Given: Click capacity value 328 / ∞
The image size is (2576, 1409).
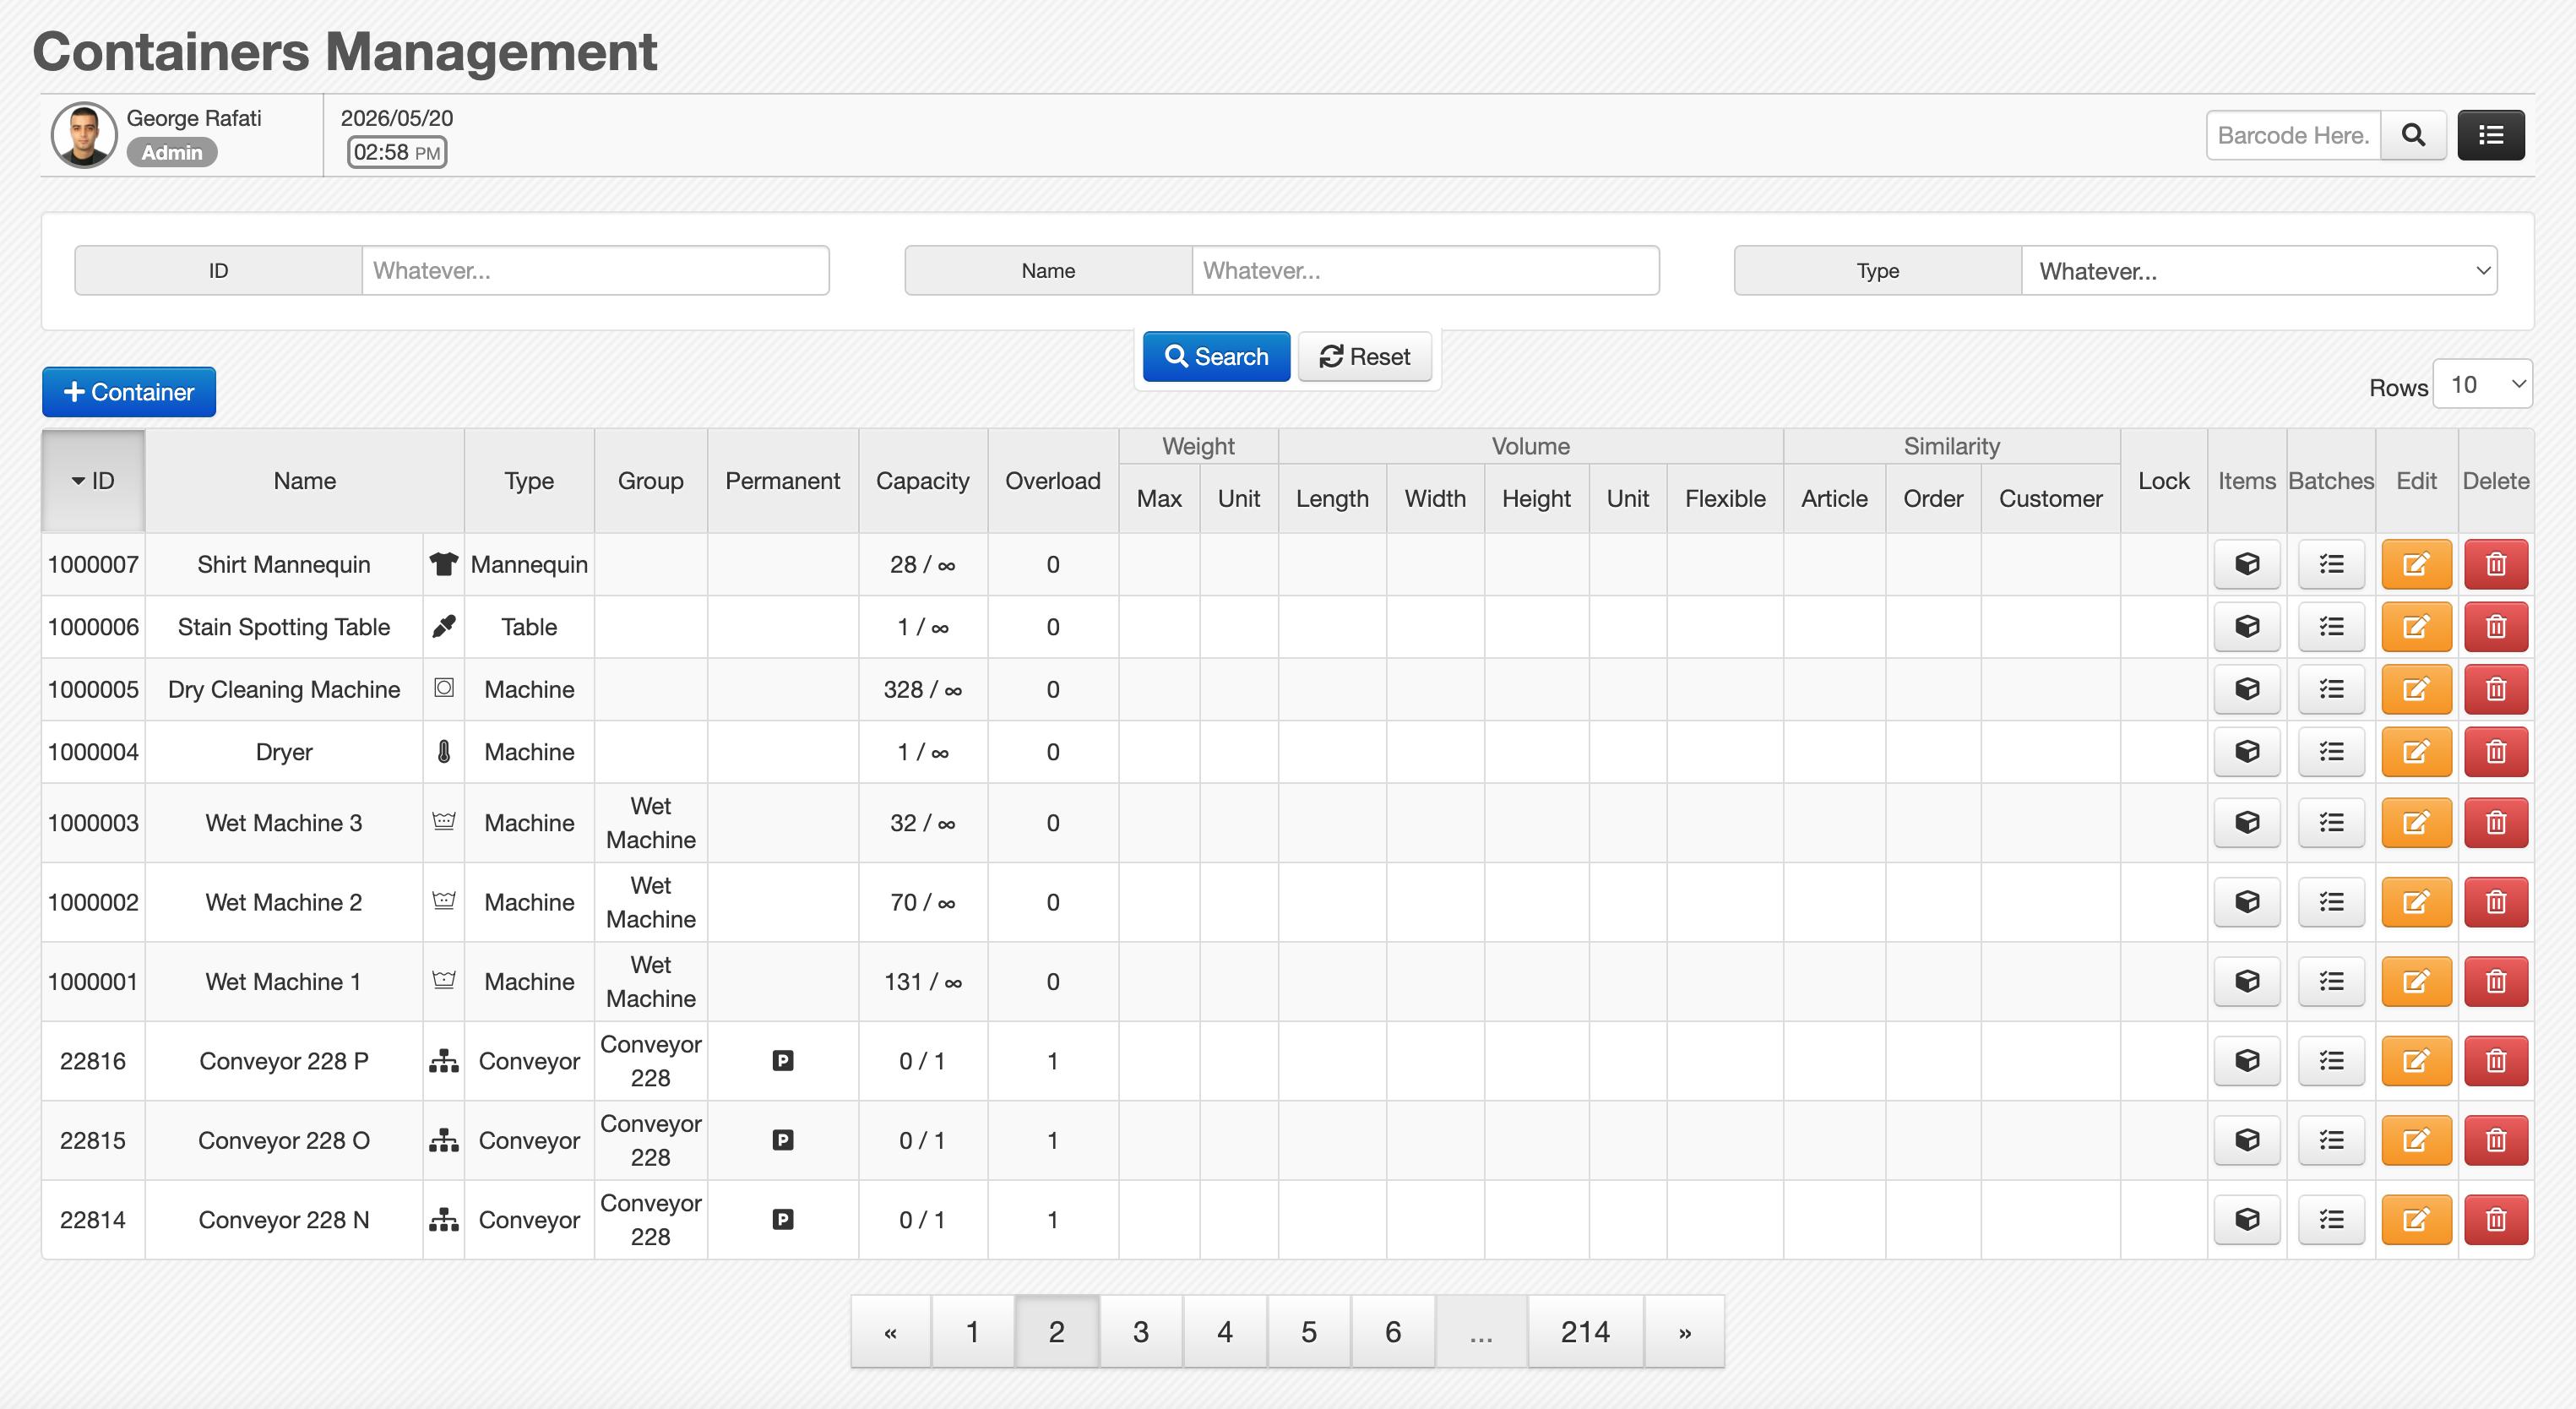Looking at the screenshot, I should [x=923, y=689].
